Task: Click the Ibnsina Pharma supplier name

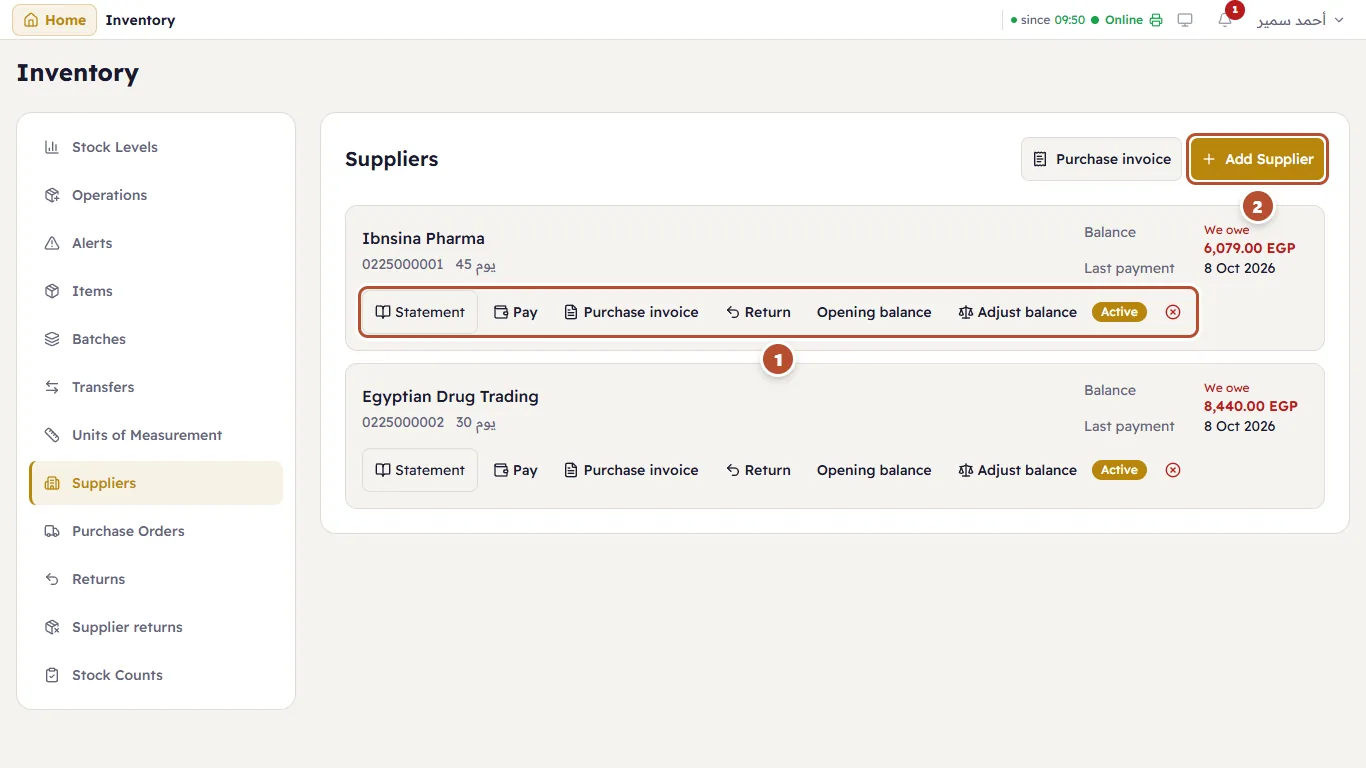Action: (423, 238)
